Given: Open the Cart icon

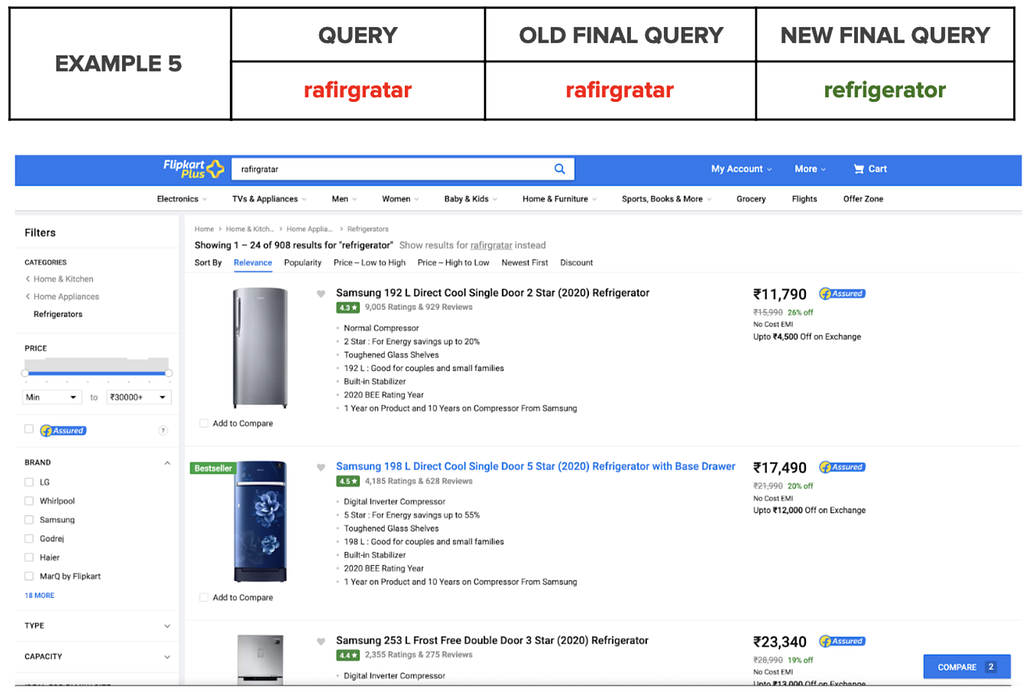Looking at the screenshot, I should [859, 169].
